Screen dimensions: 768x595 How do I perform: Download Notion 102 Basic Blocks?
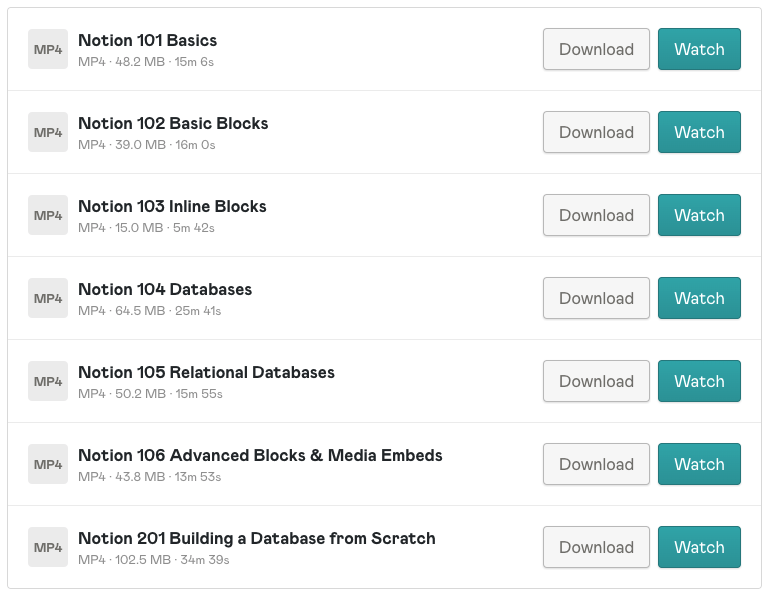tap(596, 132)
